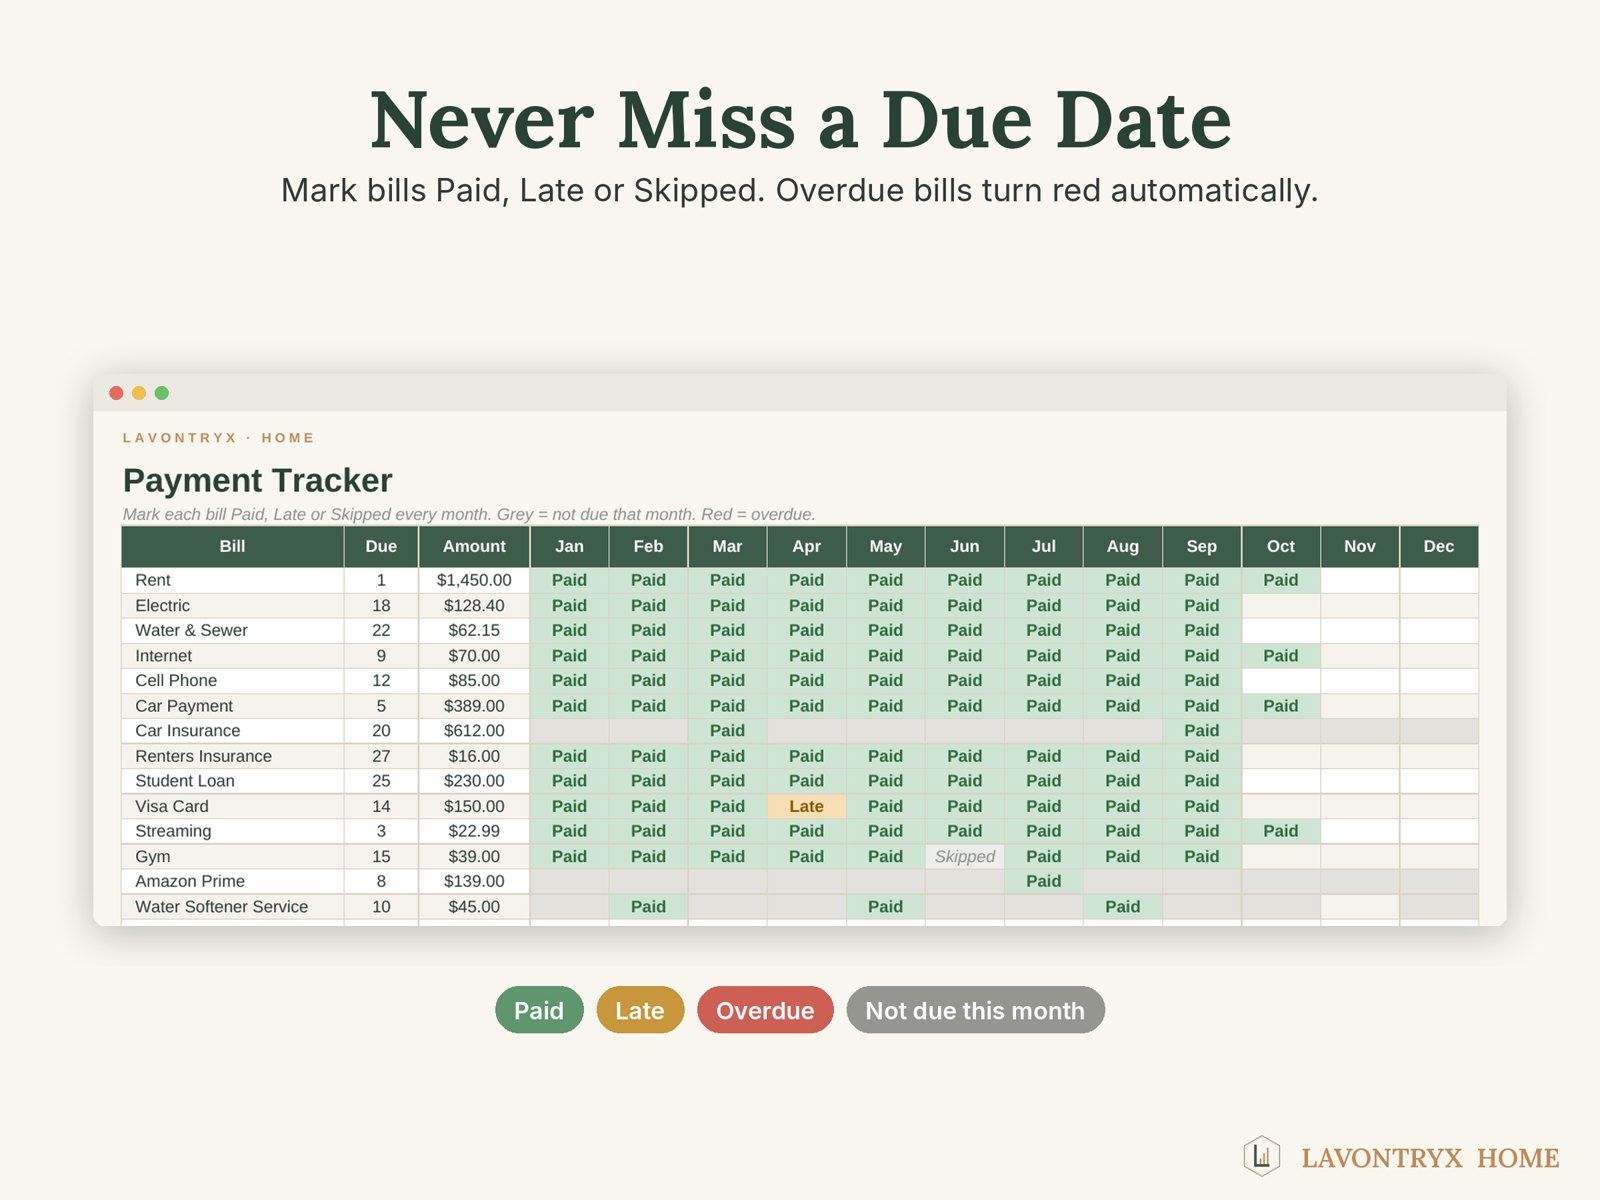Click the Lavontryx Home hexagon logo icon

[1262, 1156]
